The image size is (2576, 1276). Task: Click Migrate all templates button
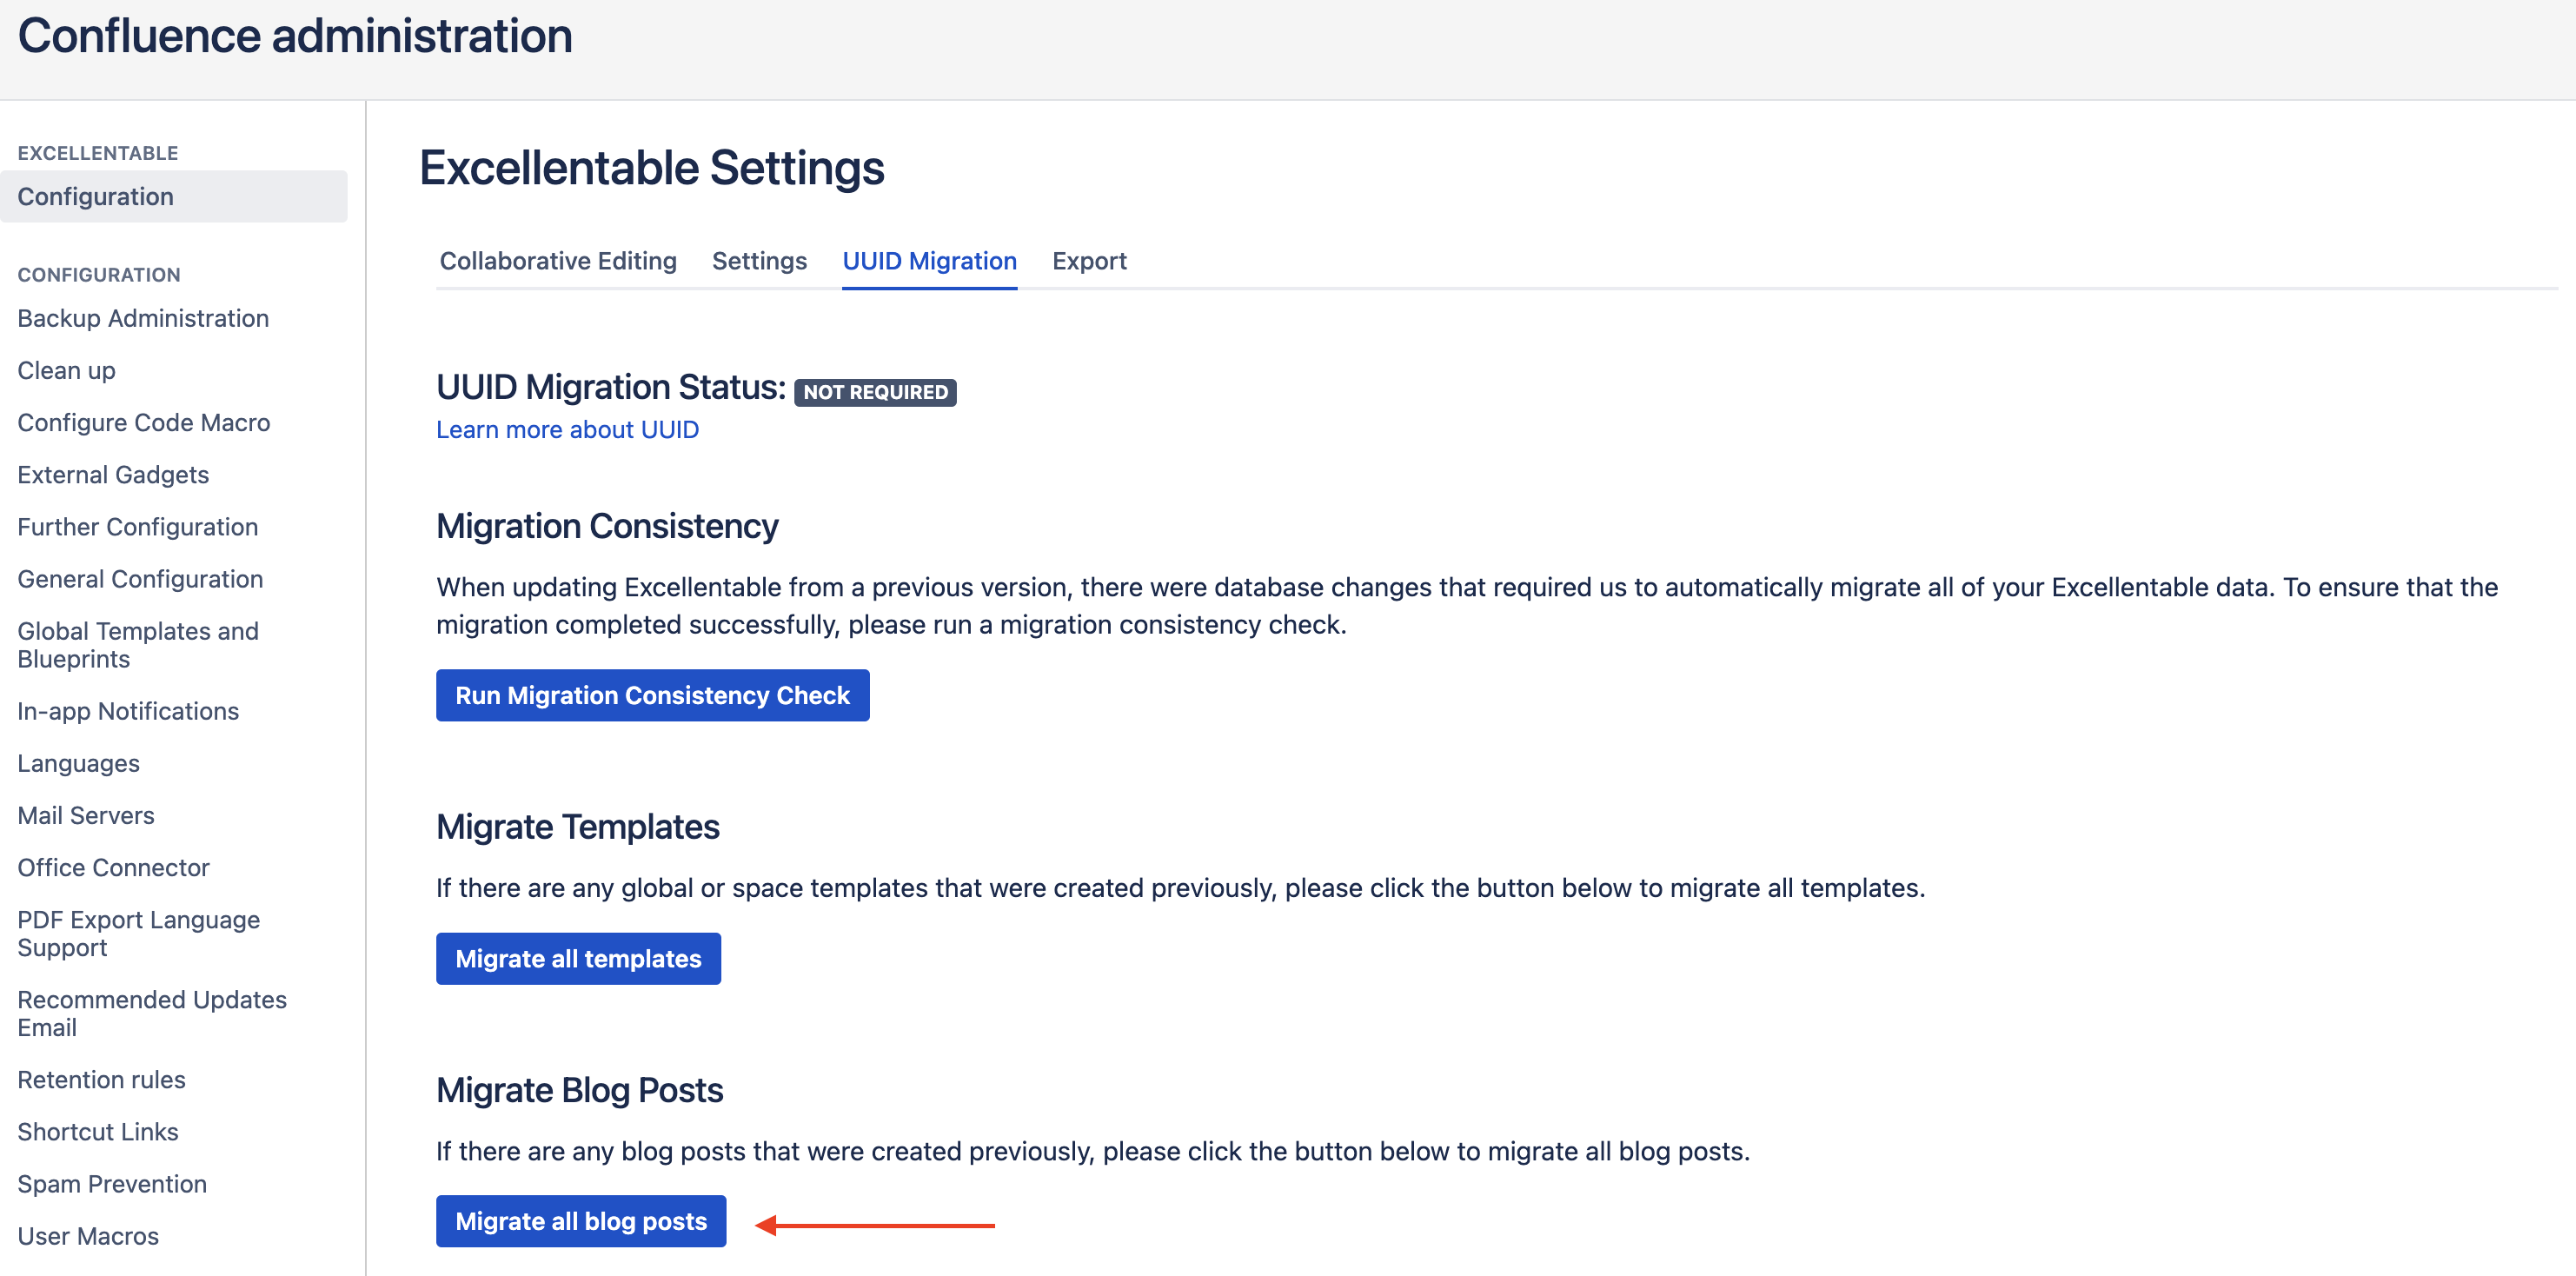coord(578,958)
